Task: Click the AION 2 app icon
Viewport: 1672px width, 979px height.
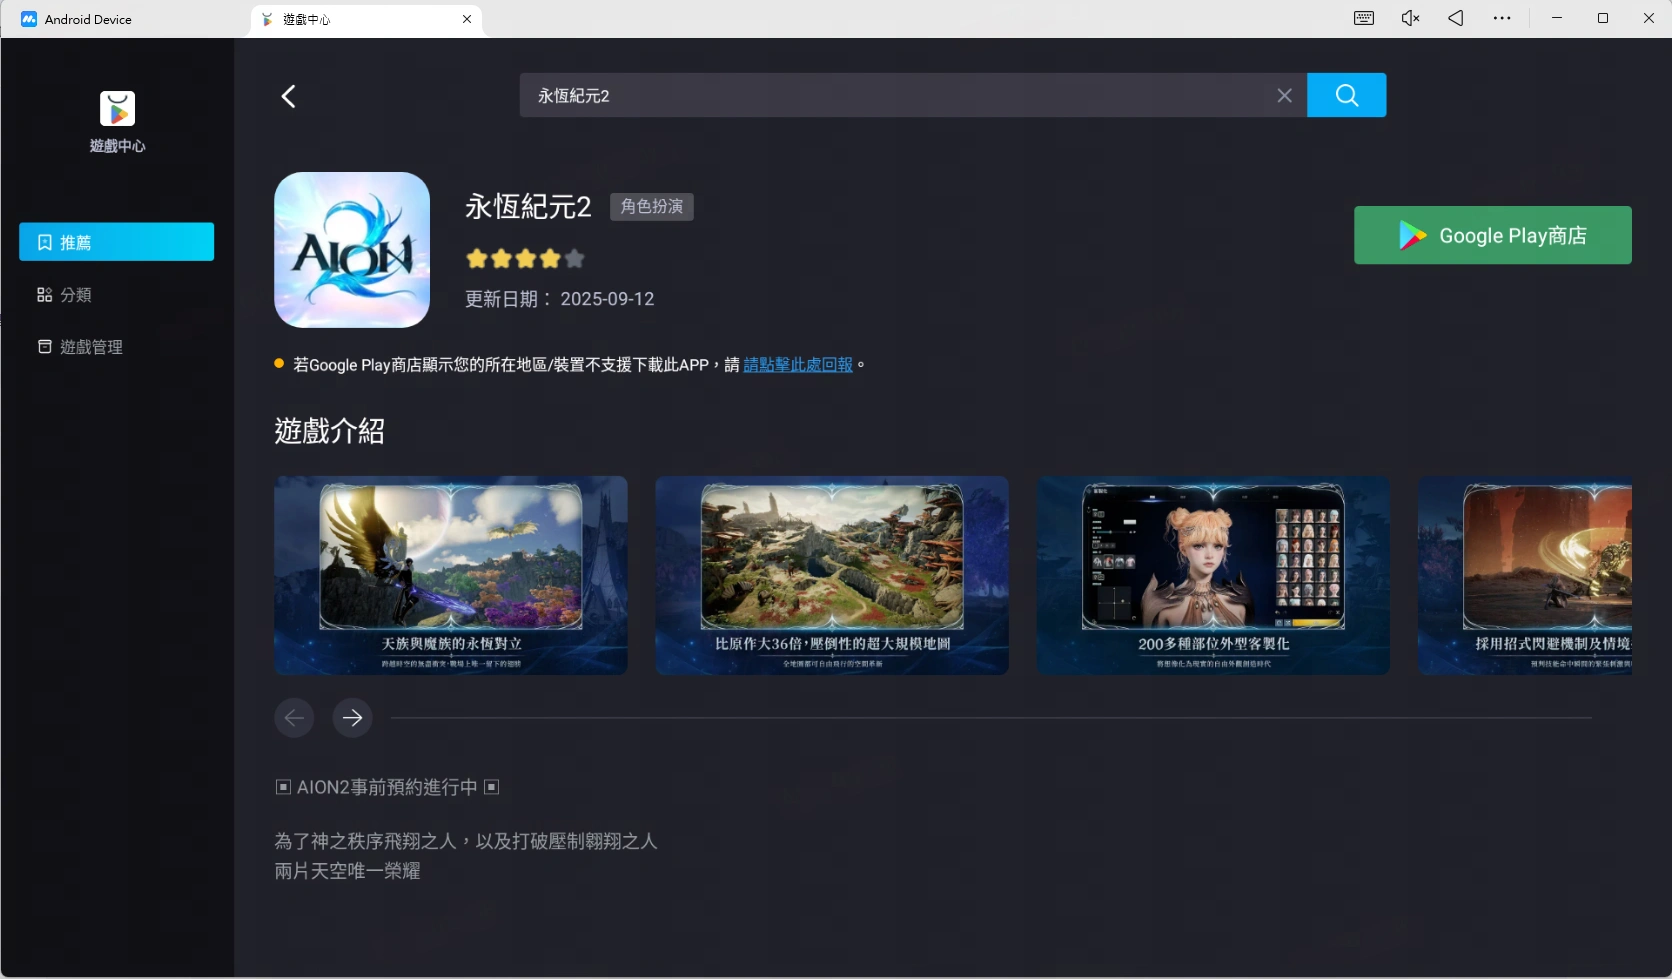Action: tap(351, 250)
